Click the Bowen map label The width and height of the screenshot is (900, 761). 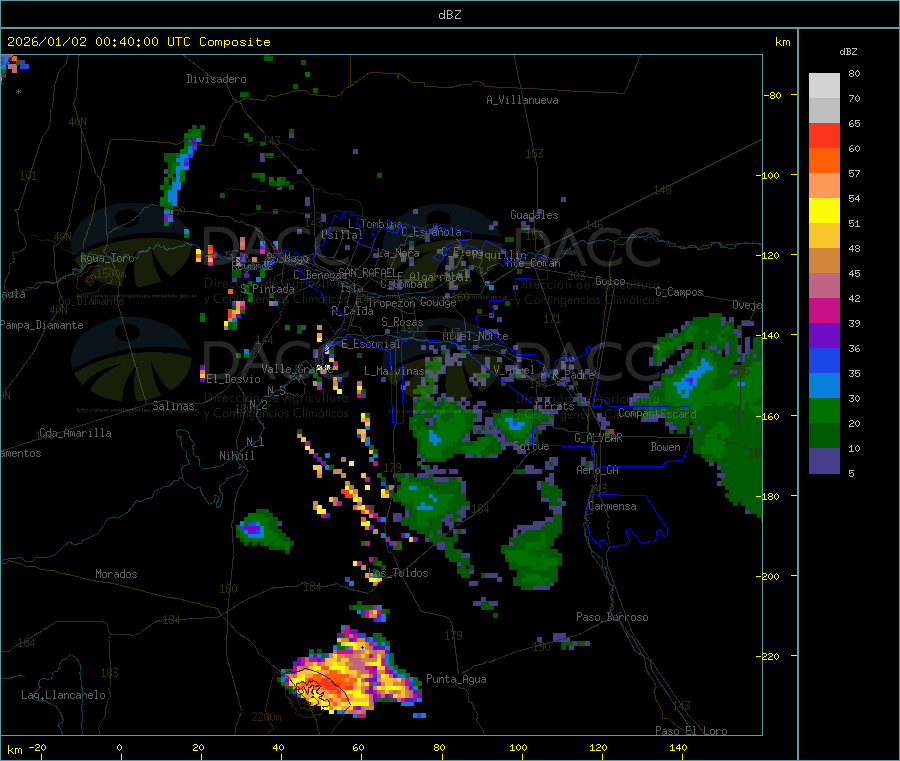coord(666,447)
